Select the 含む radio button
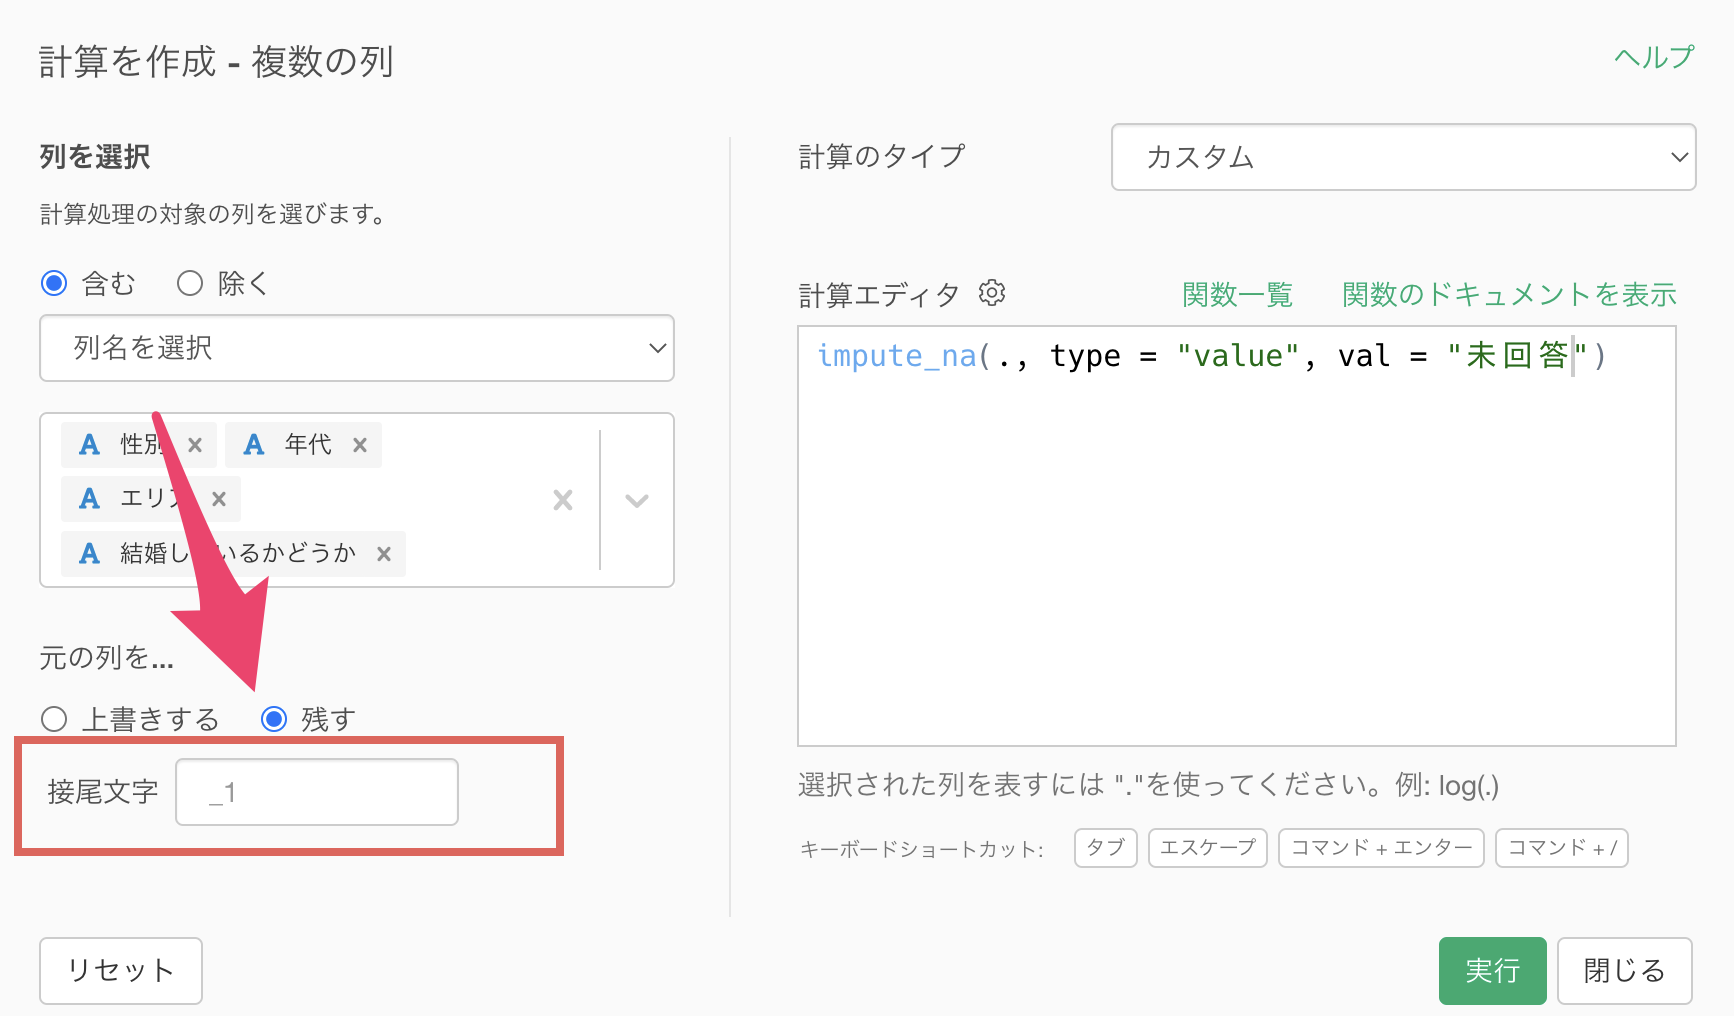1734x1016 pixels. 54,284
